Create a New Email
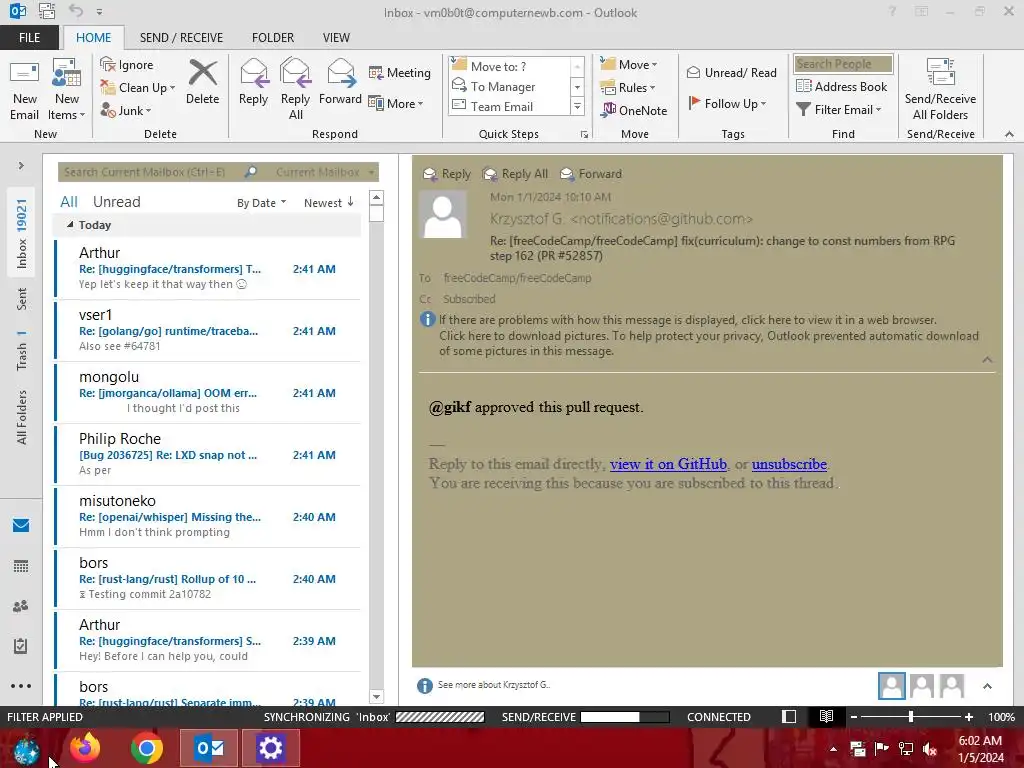Image resolution: width=1024 pixels, height=768 pixels. click(x=24, y=89)
